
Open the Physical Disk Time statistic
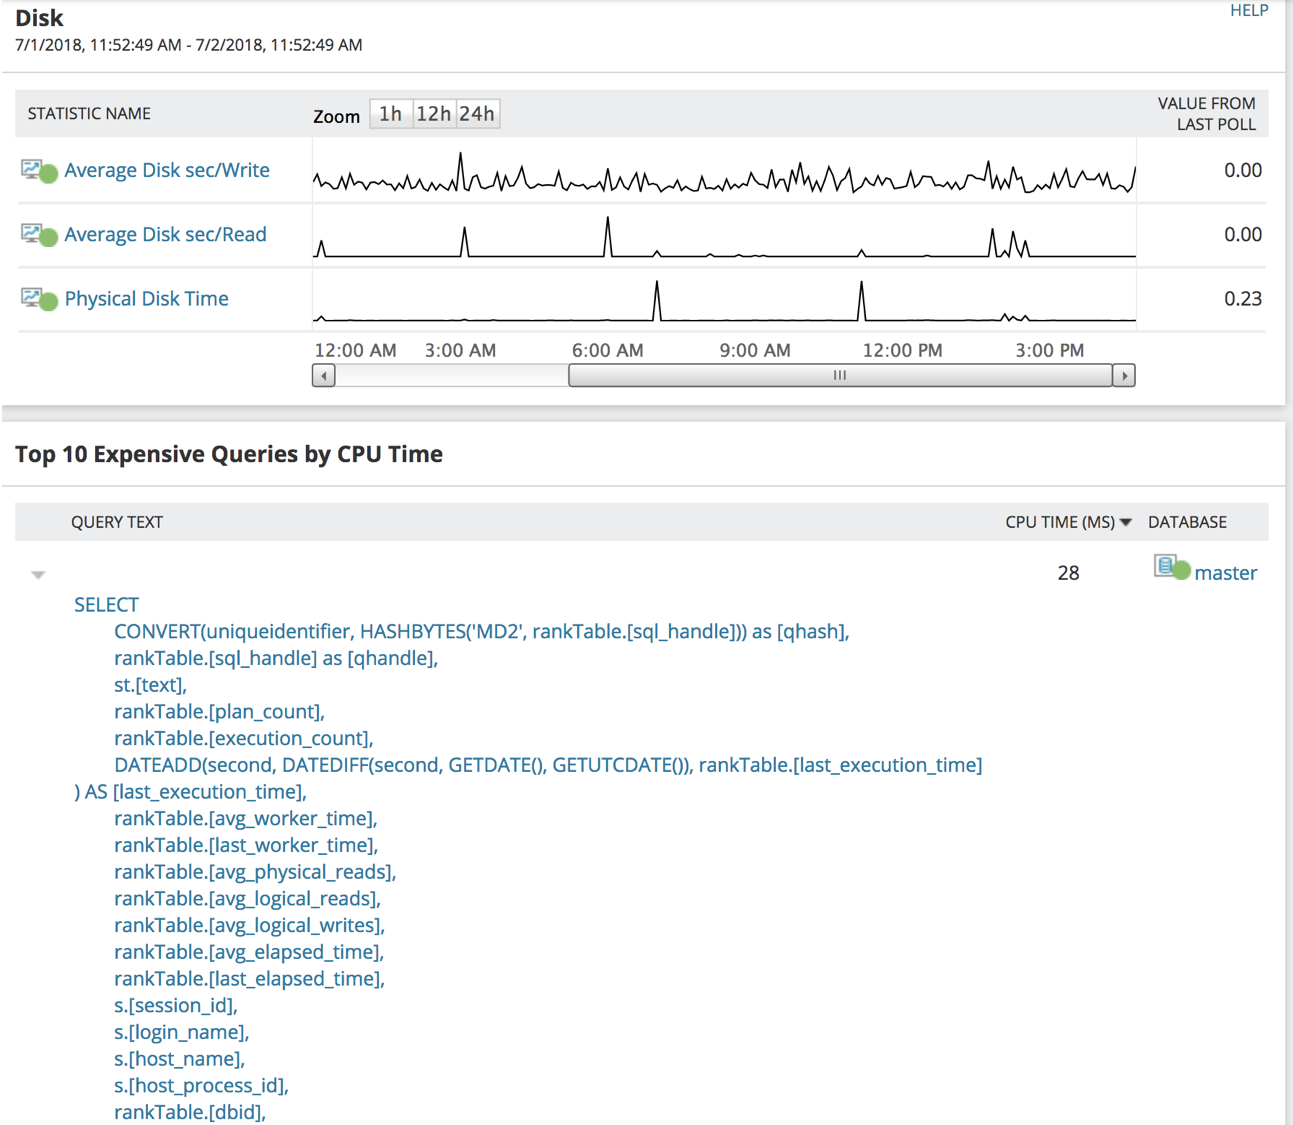coord(146,298)
